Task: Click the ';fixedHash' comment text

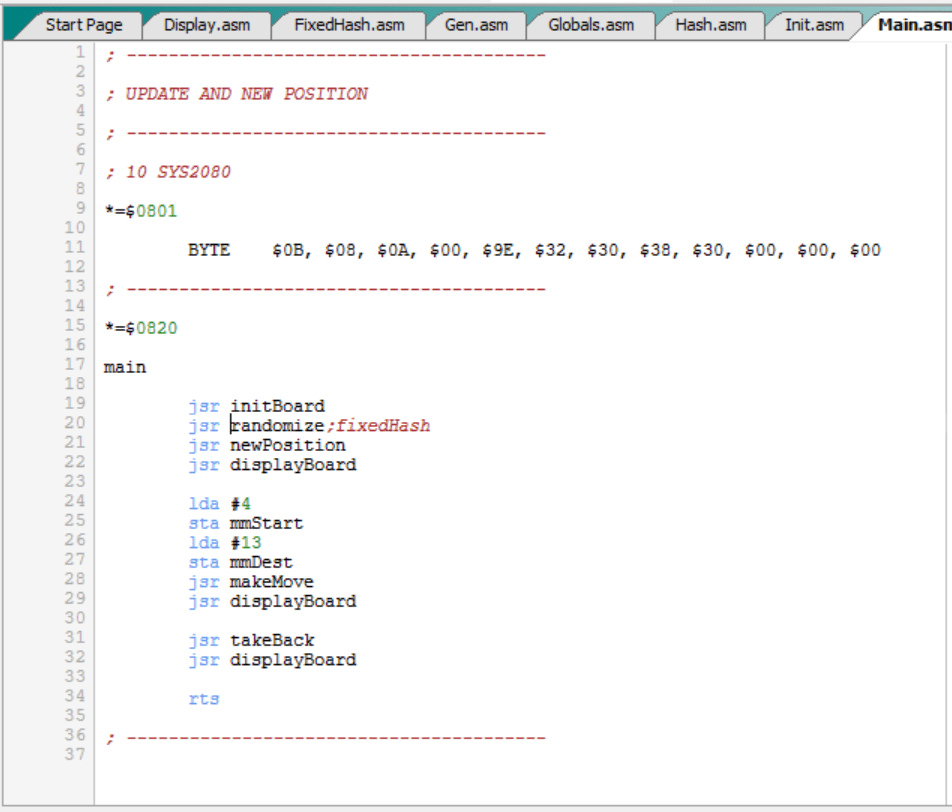Action: click(x=378, y=426)
